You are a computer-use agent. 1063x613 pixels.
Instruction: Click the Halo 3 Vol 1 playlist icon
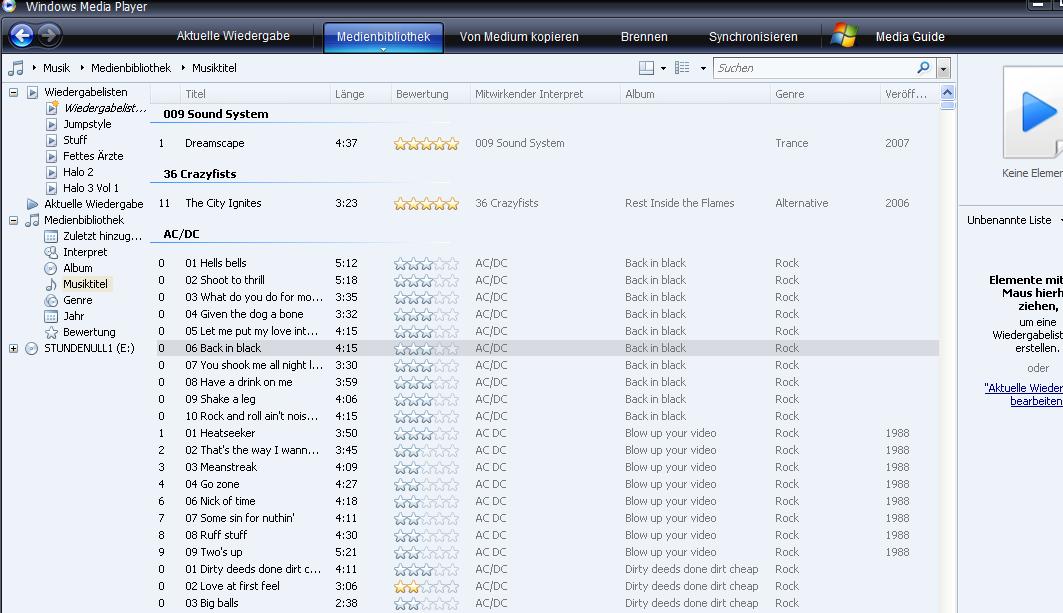coord(52,189)
